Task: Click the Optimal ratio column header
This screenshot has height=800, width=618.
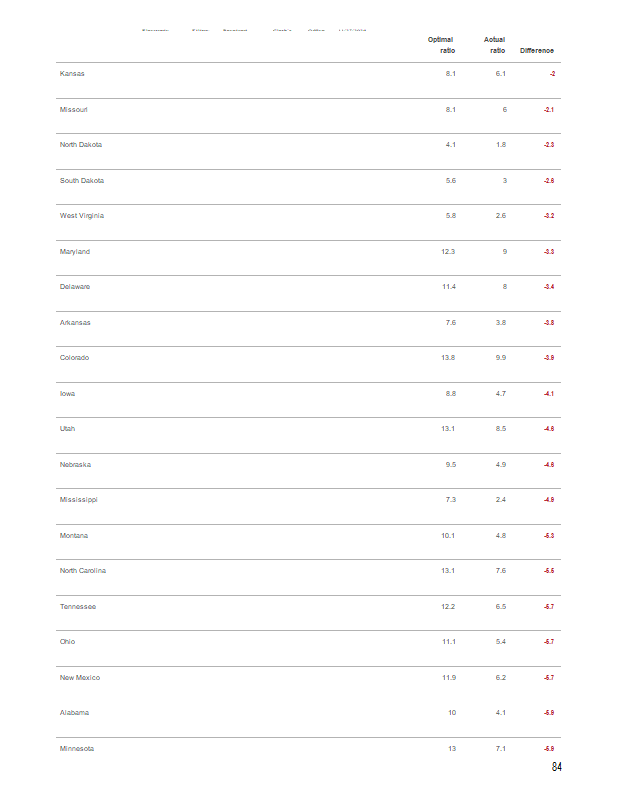Action: point(441,45)
